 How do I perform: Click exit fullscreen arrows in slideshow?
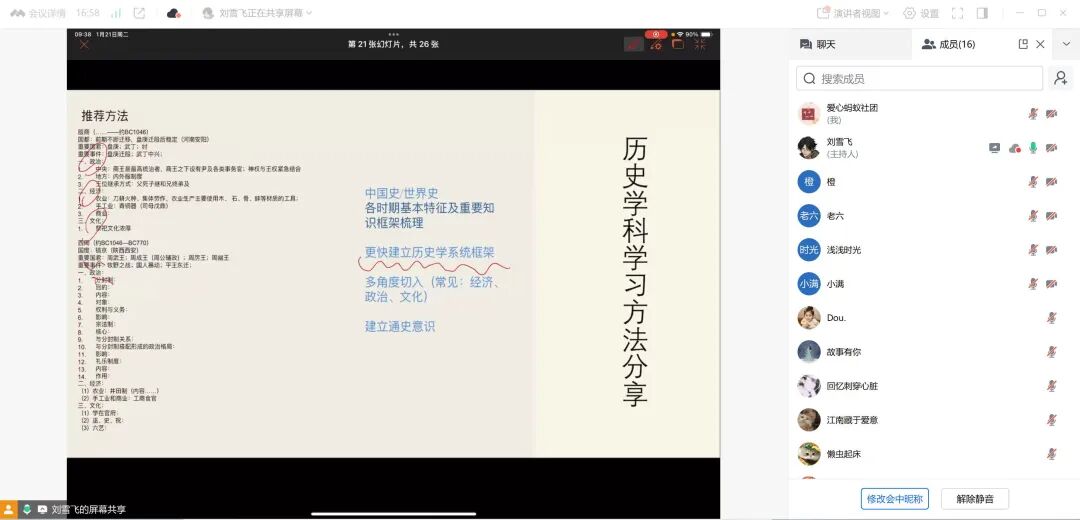(x=700, y=44)
